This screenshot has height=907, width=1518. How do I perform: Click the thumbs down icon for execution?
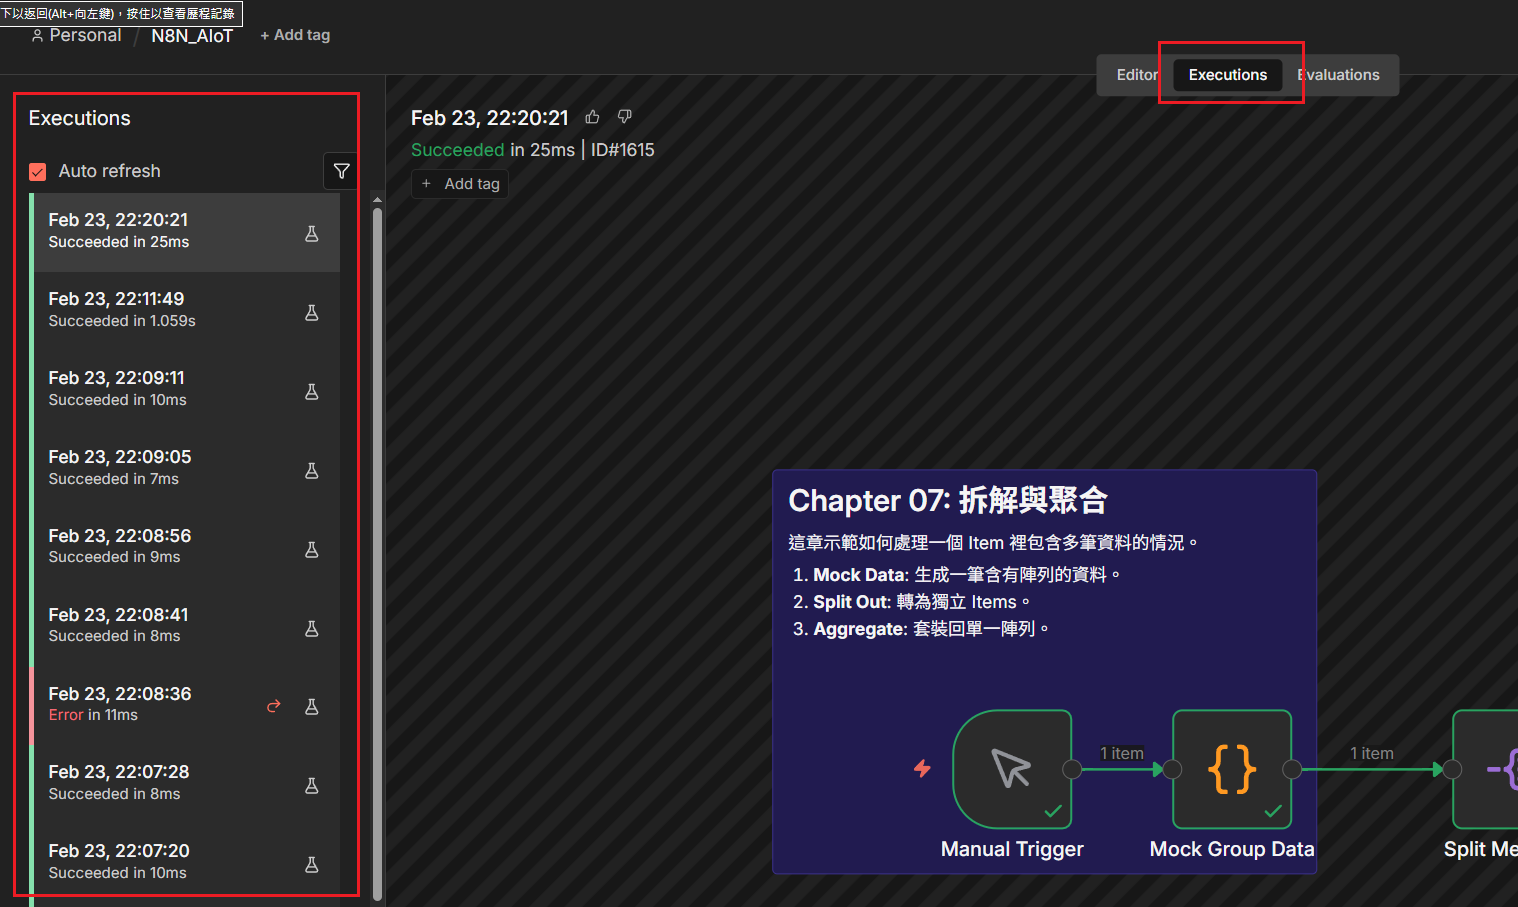click(x=625, y=117)
